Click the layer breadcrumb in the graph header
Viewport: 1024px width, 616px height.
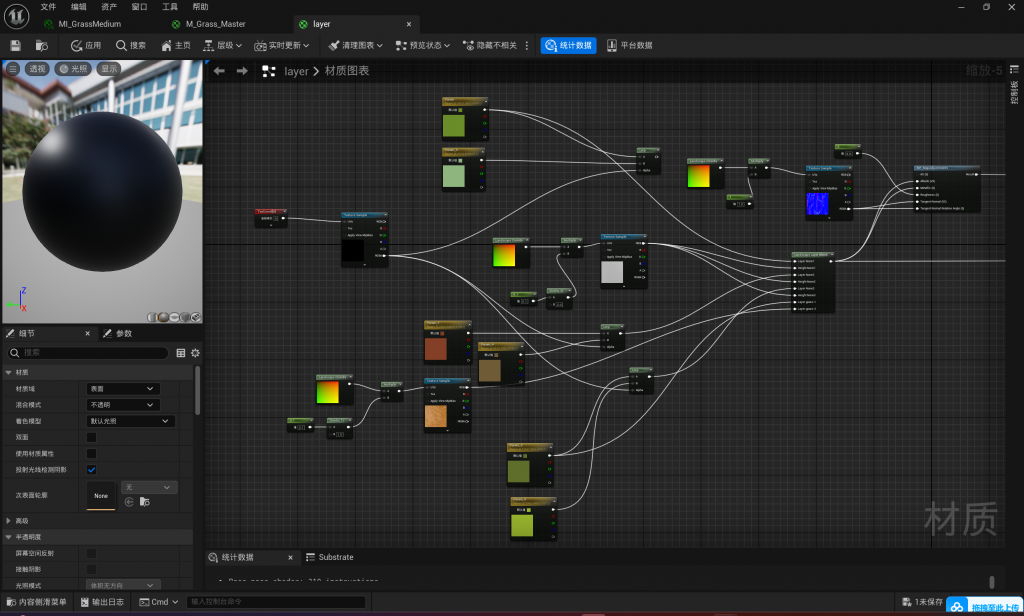click(x=296, y=71)
